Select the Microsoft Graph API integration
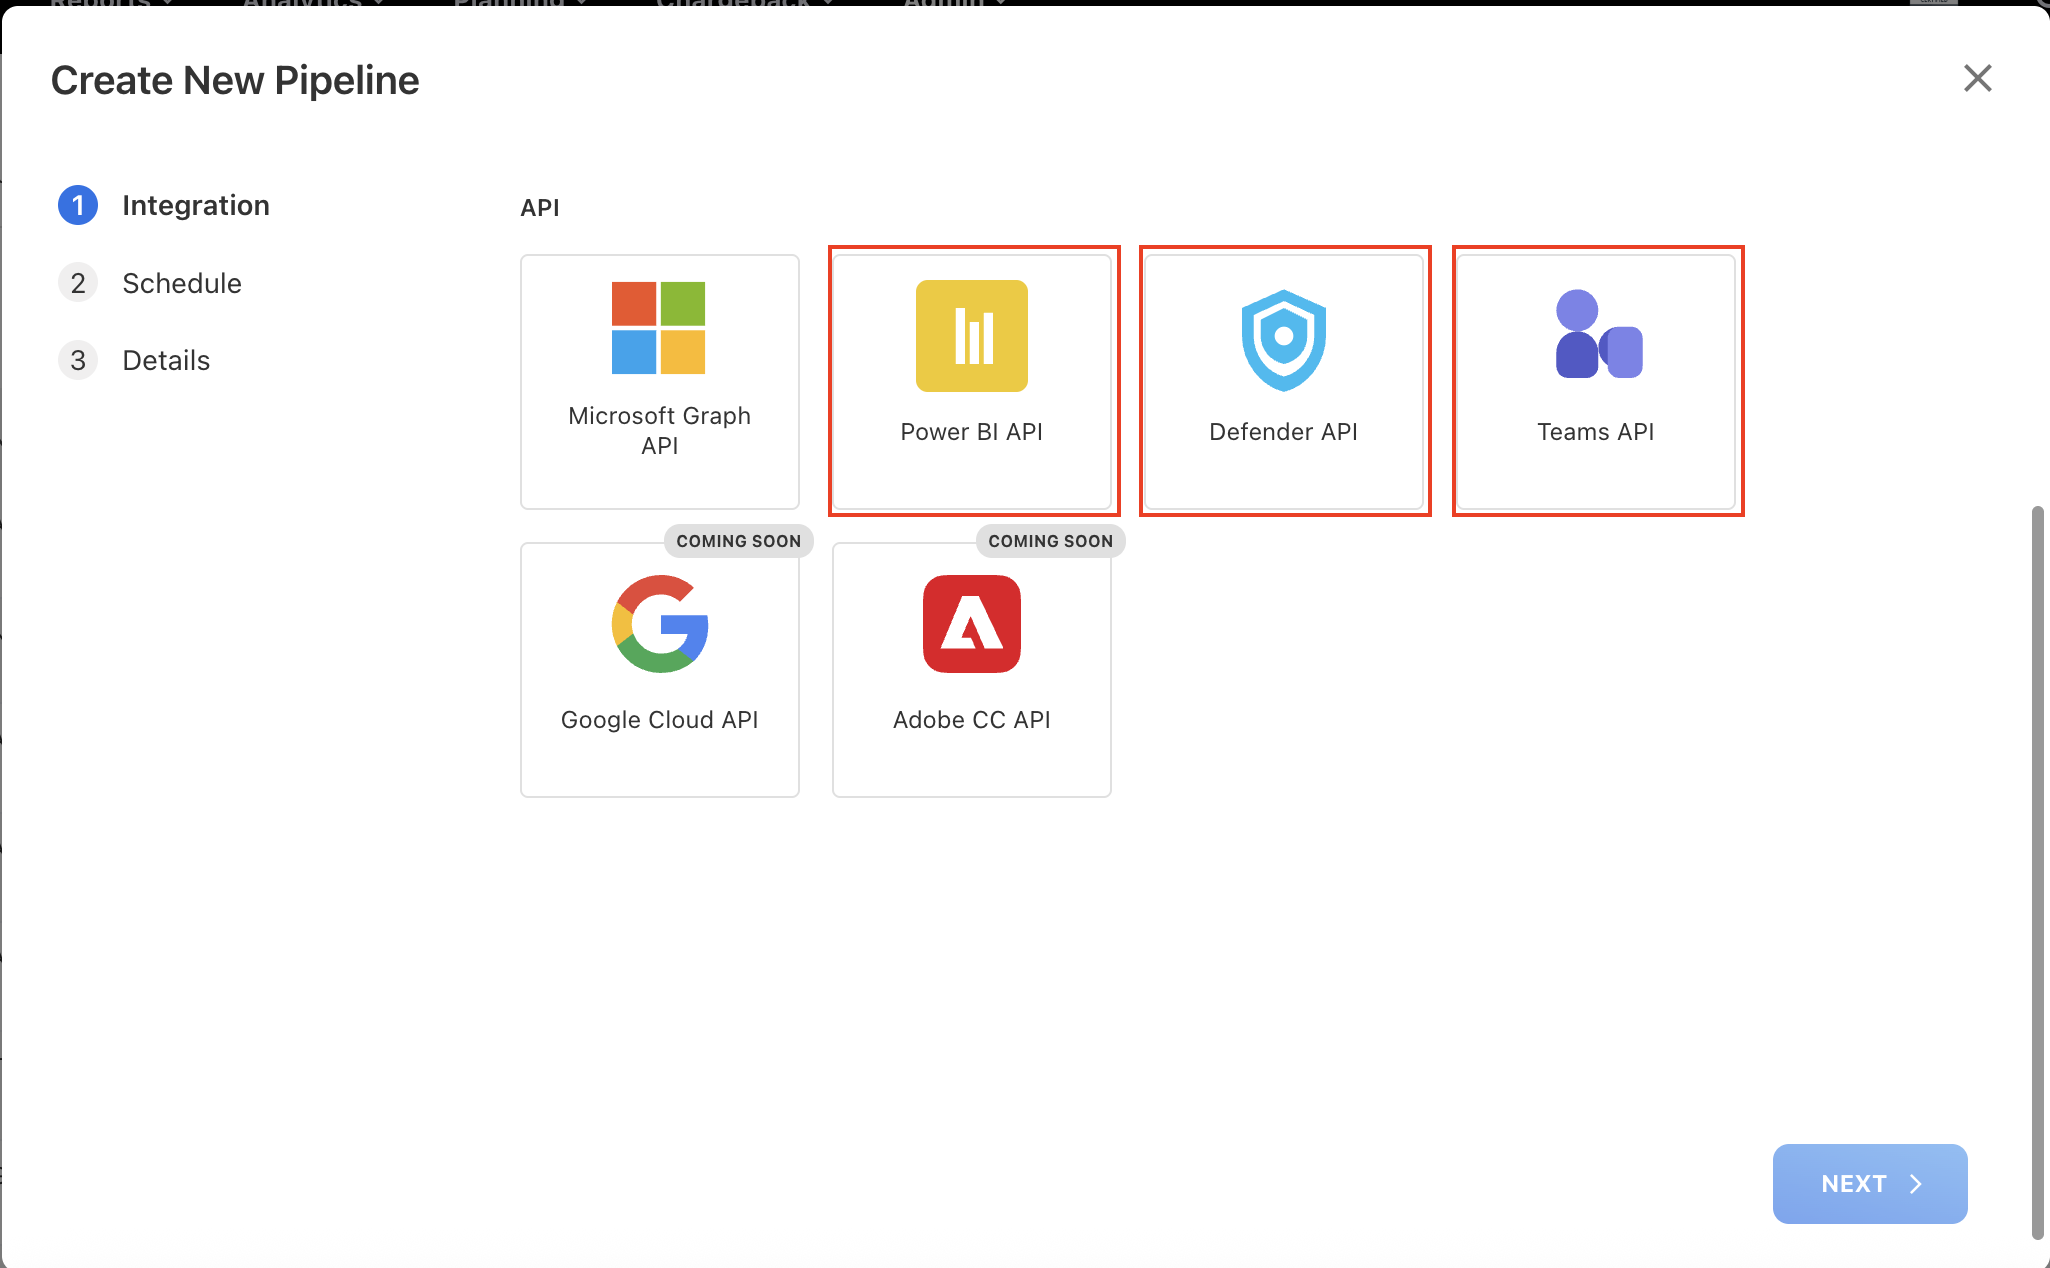The height and width of the screenshot is (1268, 2050). click(659, 382)
